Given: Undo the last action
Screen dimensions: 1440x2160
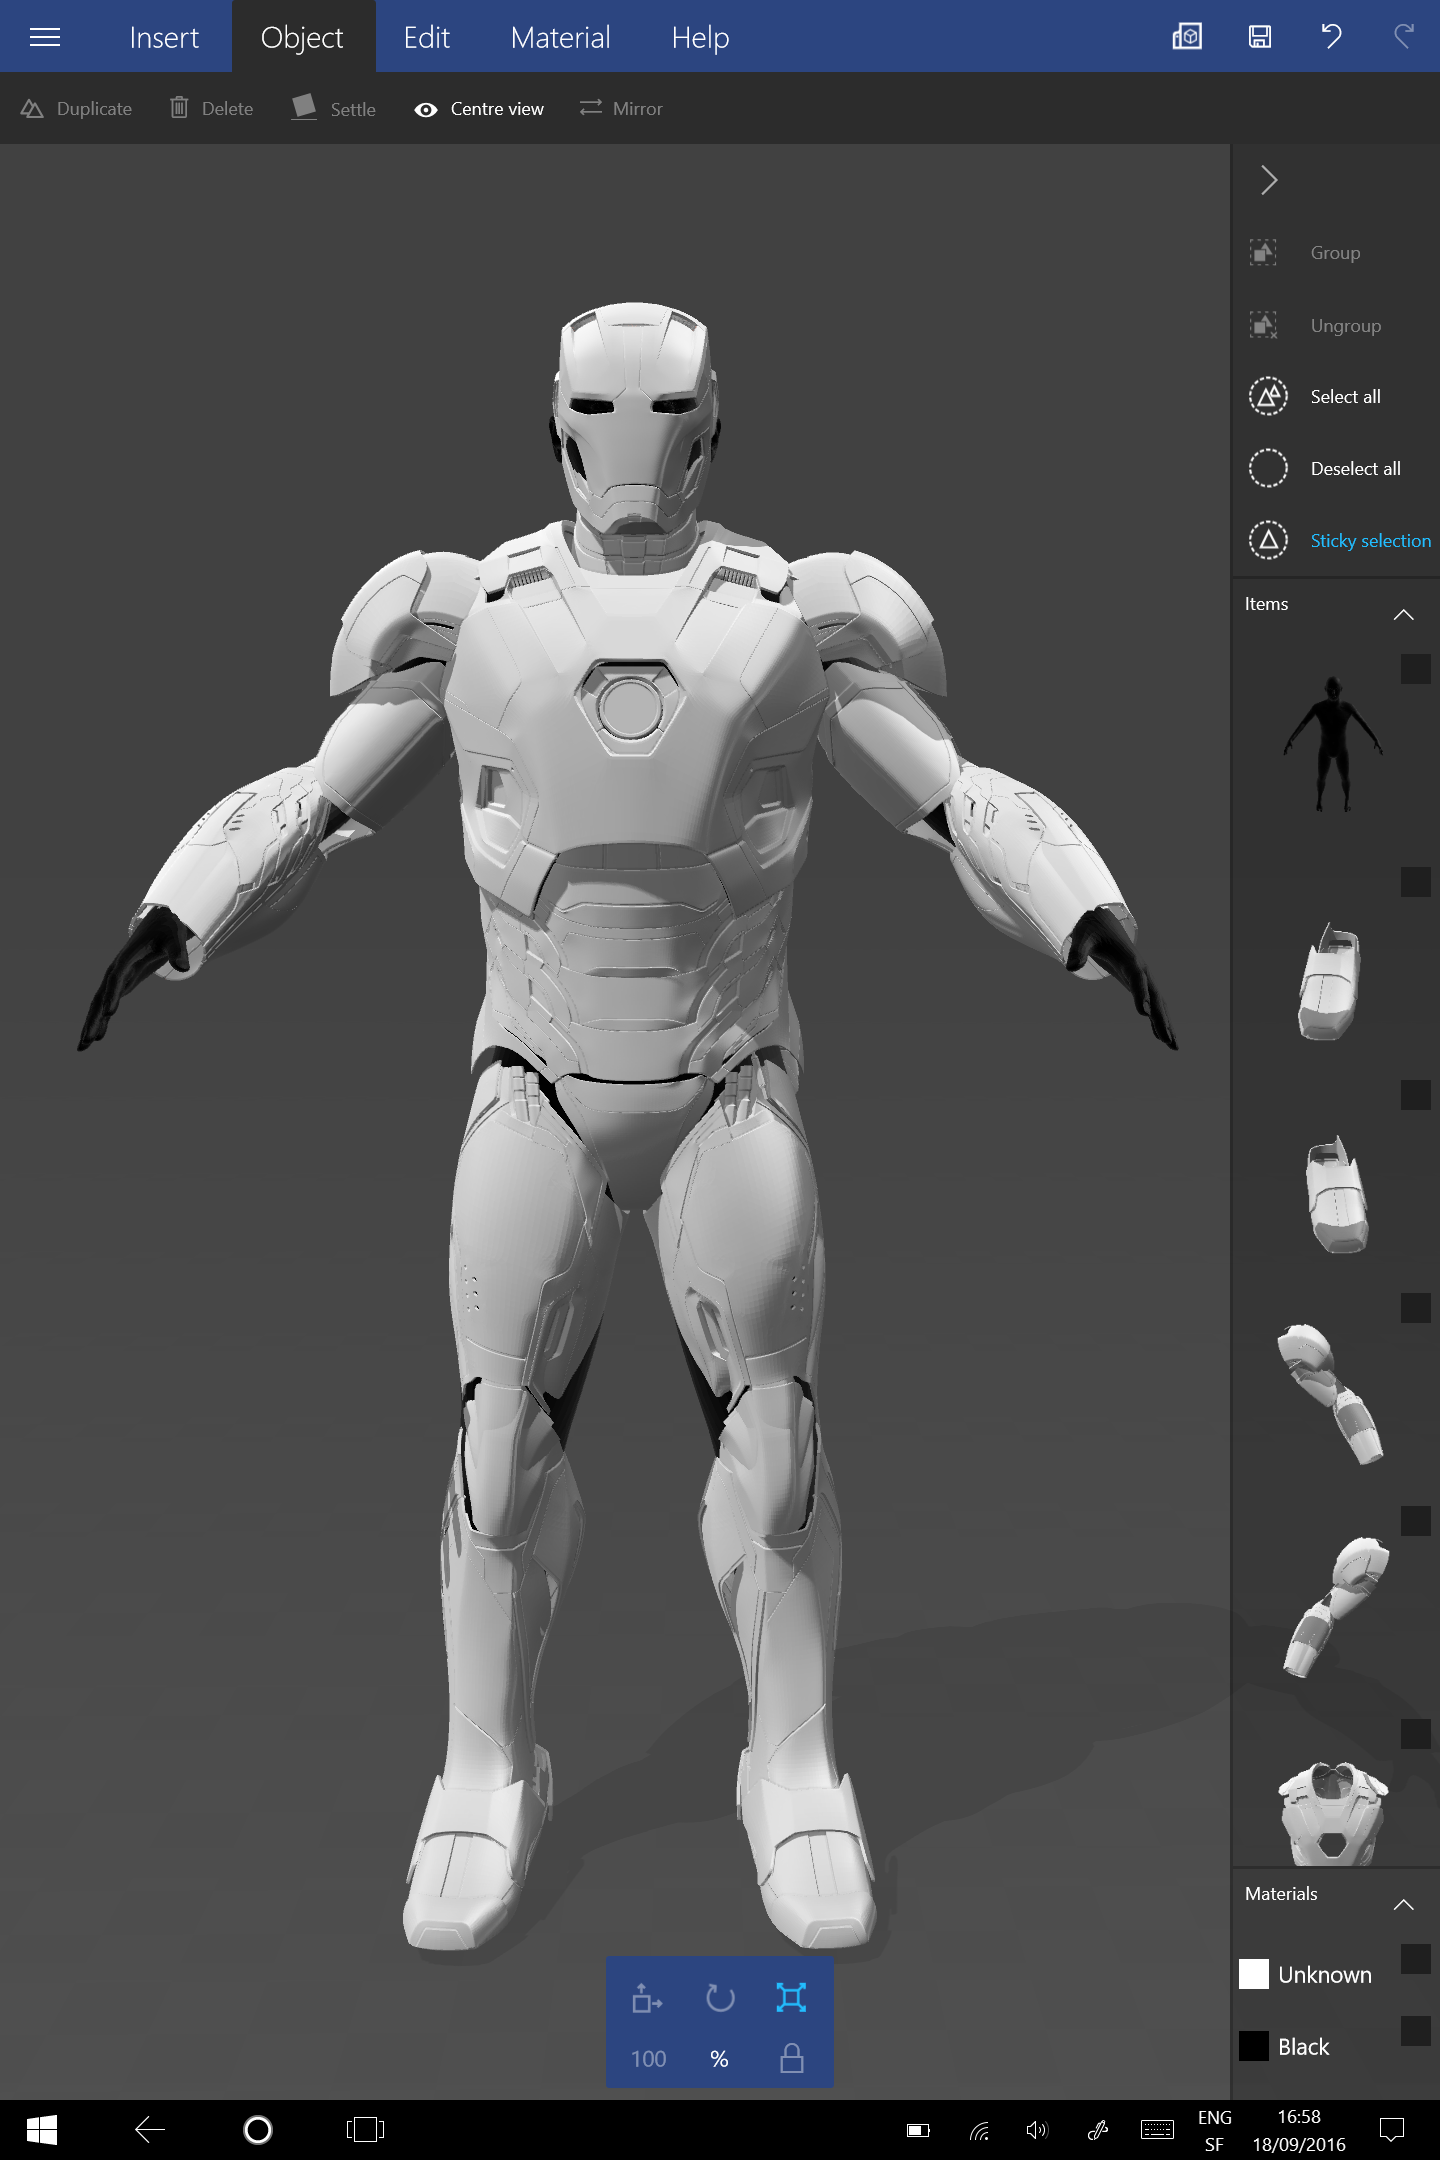Looking at the screenshot, I should (1331, 37).
